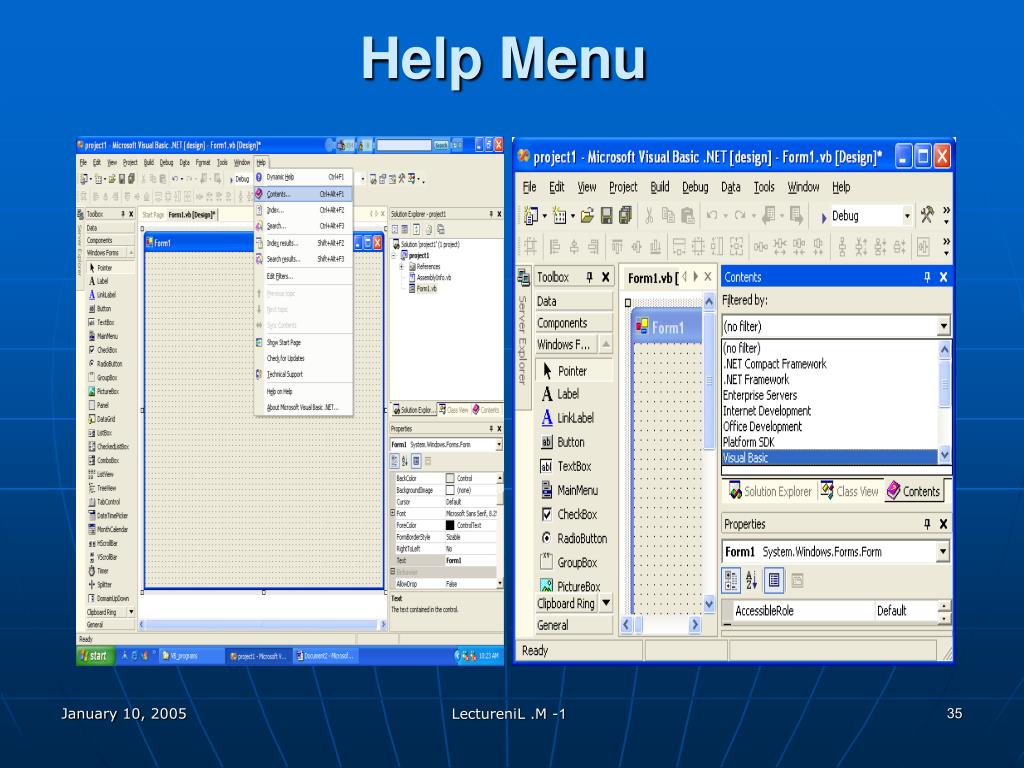Click the Save disk icon in right window
This screenshot has width=1024, height=768.
tap(607, 215)
